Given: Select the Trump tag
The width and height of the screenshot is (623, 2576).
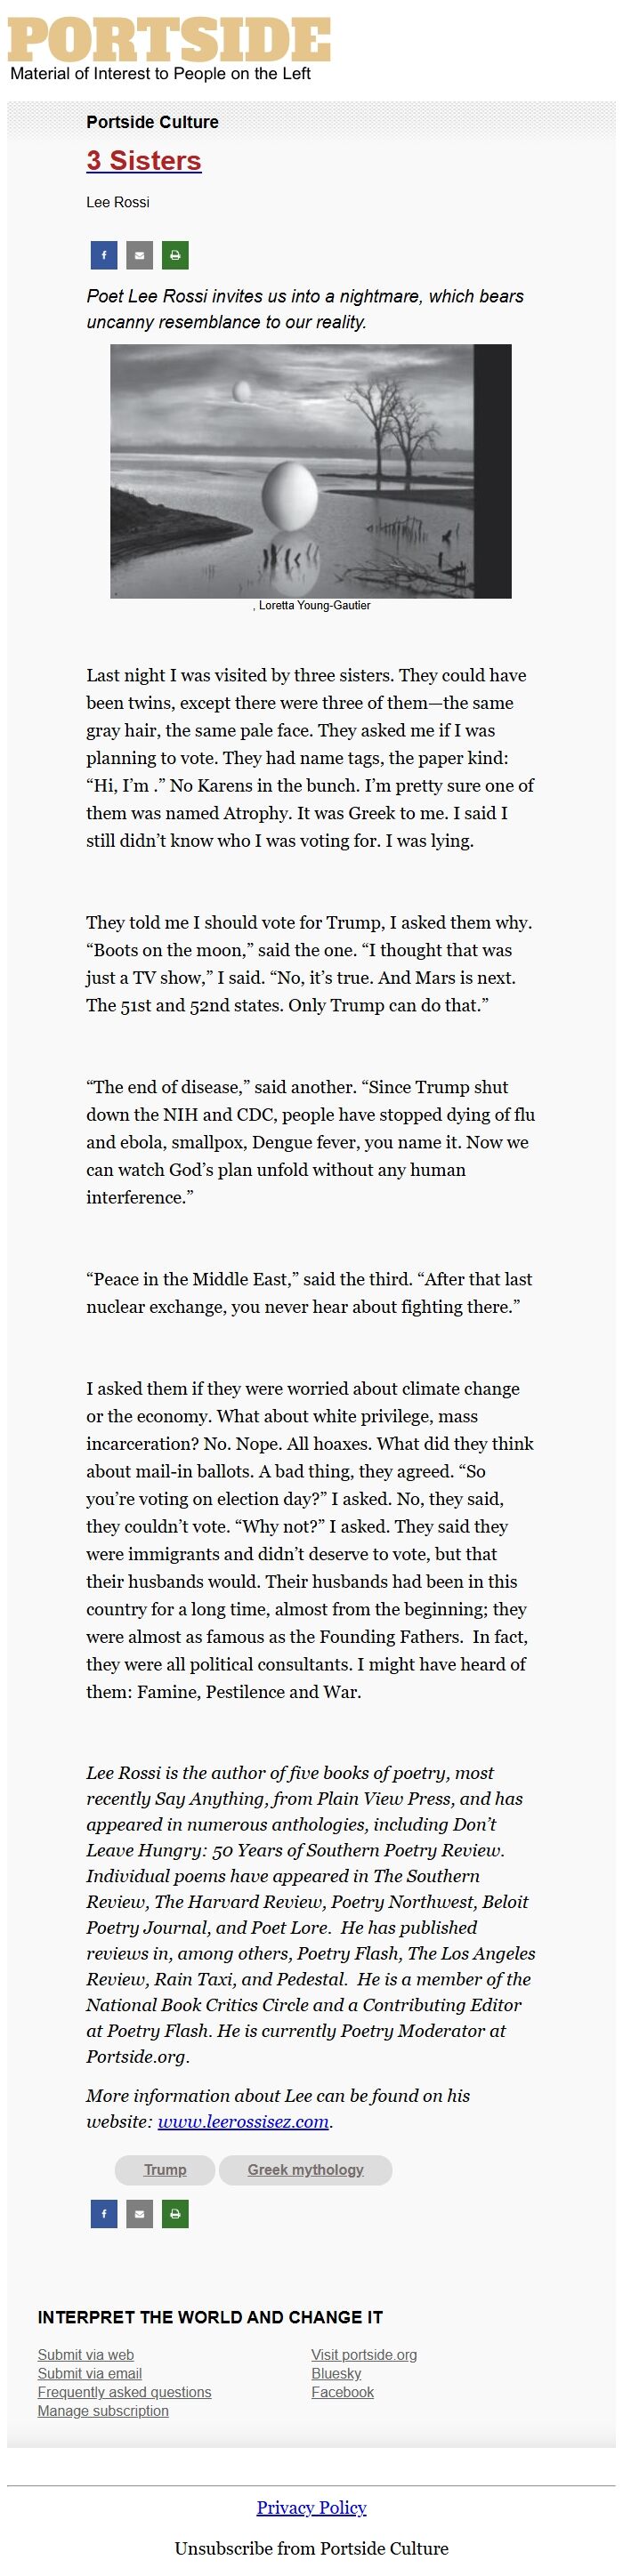Looking at the screenshot, I should coord(165,2169).
